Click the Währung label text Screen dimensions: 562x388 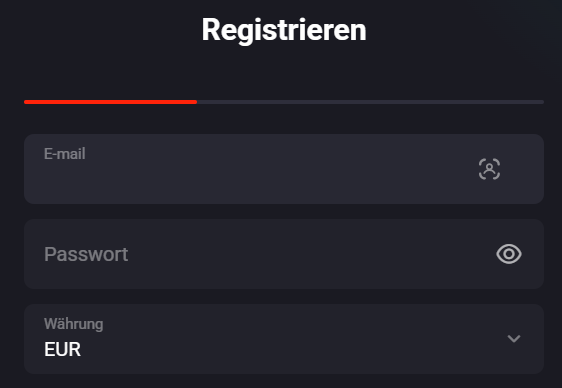coord(73,324)
